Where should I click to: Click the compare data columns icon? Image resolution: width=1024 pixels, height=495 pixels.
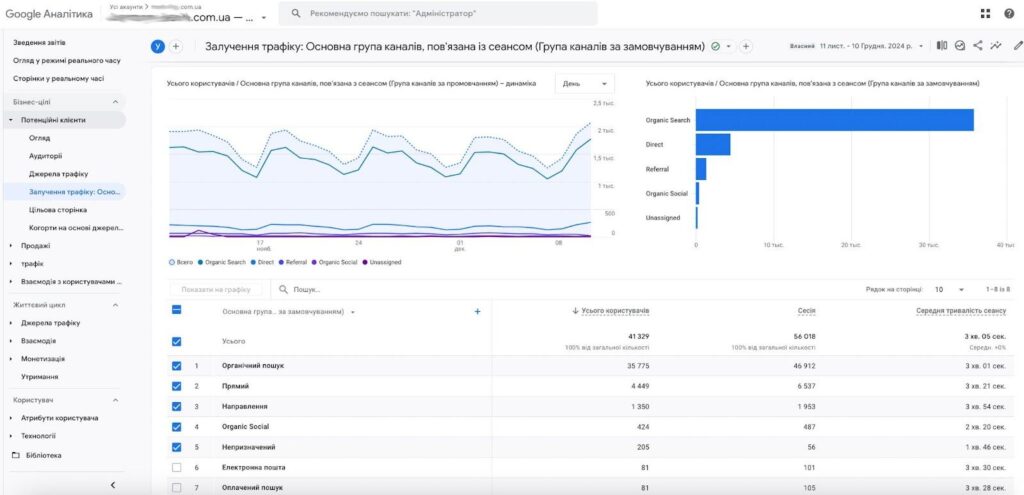942,46
